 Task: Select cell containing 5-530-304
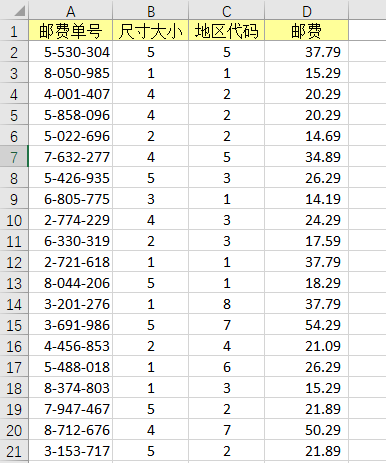click(x=71, y=52)
